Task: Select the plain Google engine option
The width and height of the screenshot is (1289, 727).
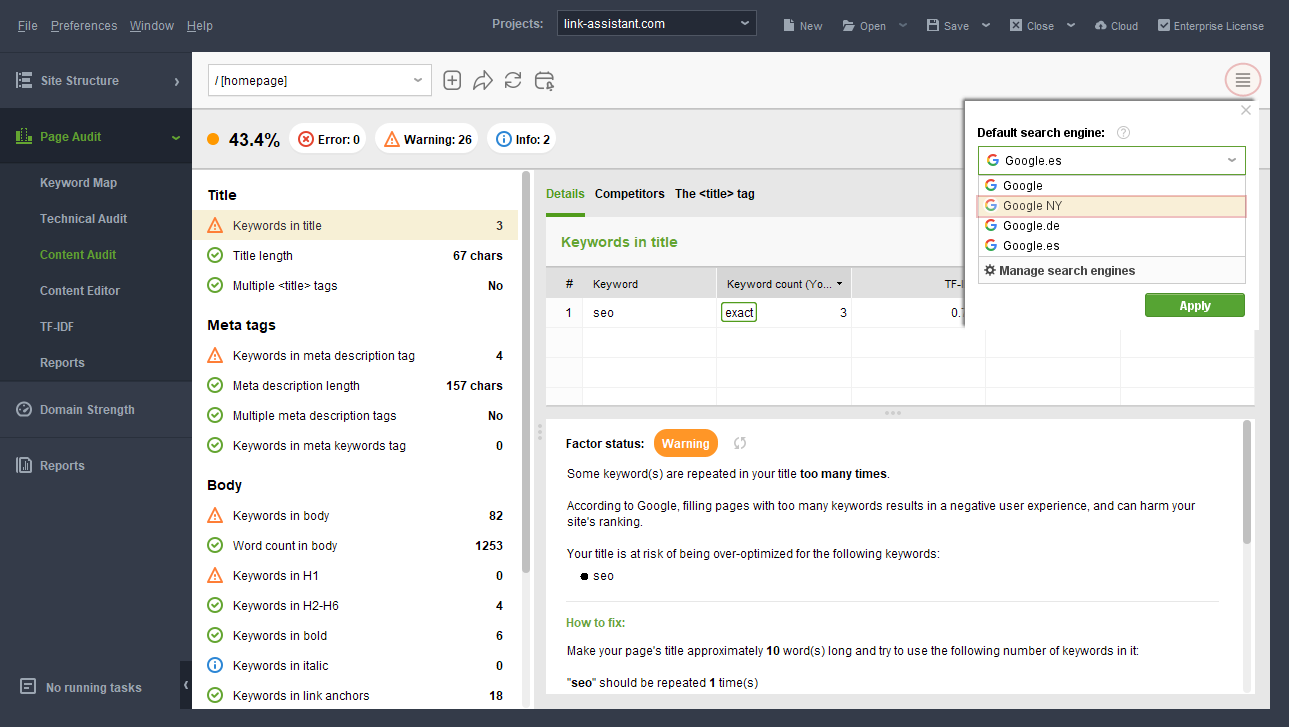Action: 1112,186
